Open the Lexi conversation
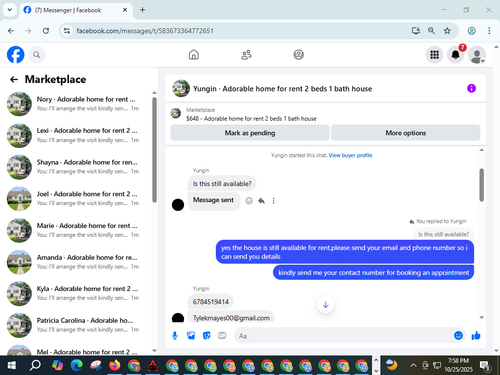 pyautogui.click(x=78, y=135)
